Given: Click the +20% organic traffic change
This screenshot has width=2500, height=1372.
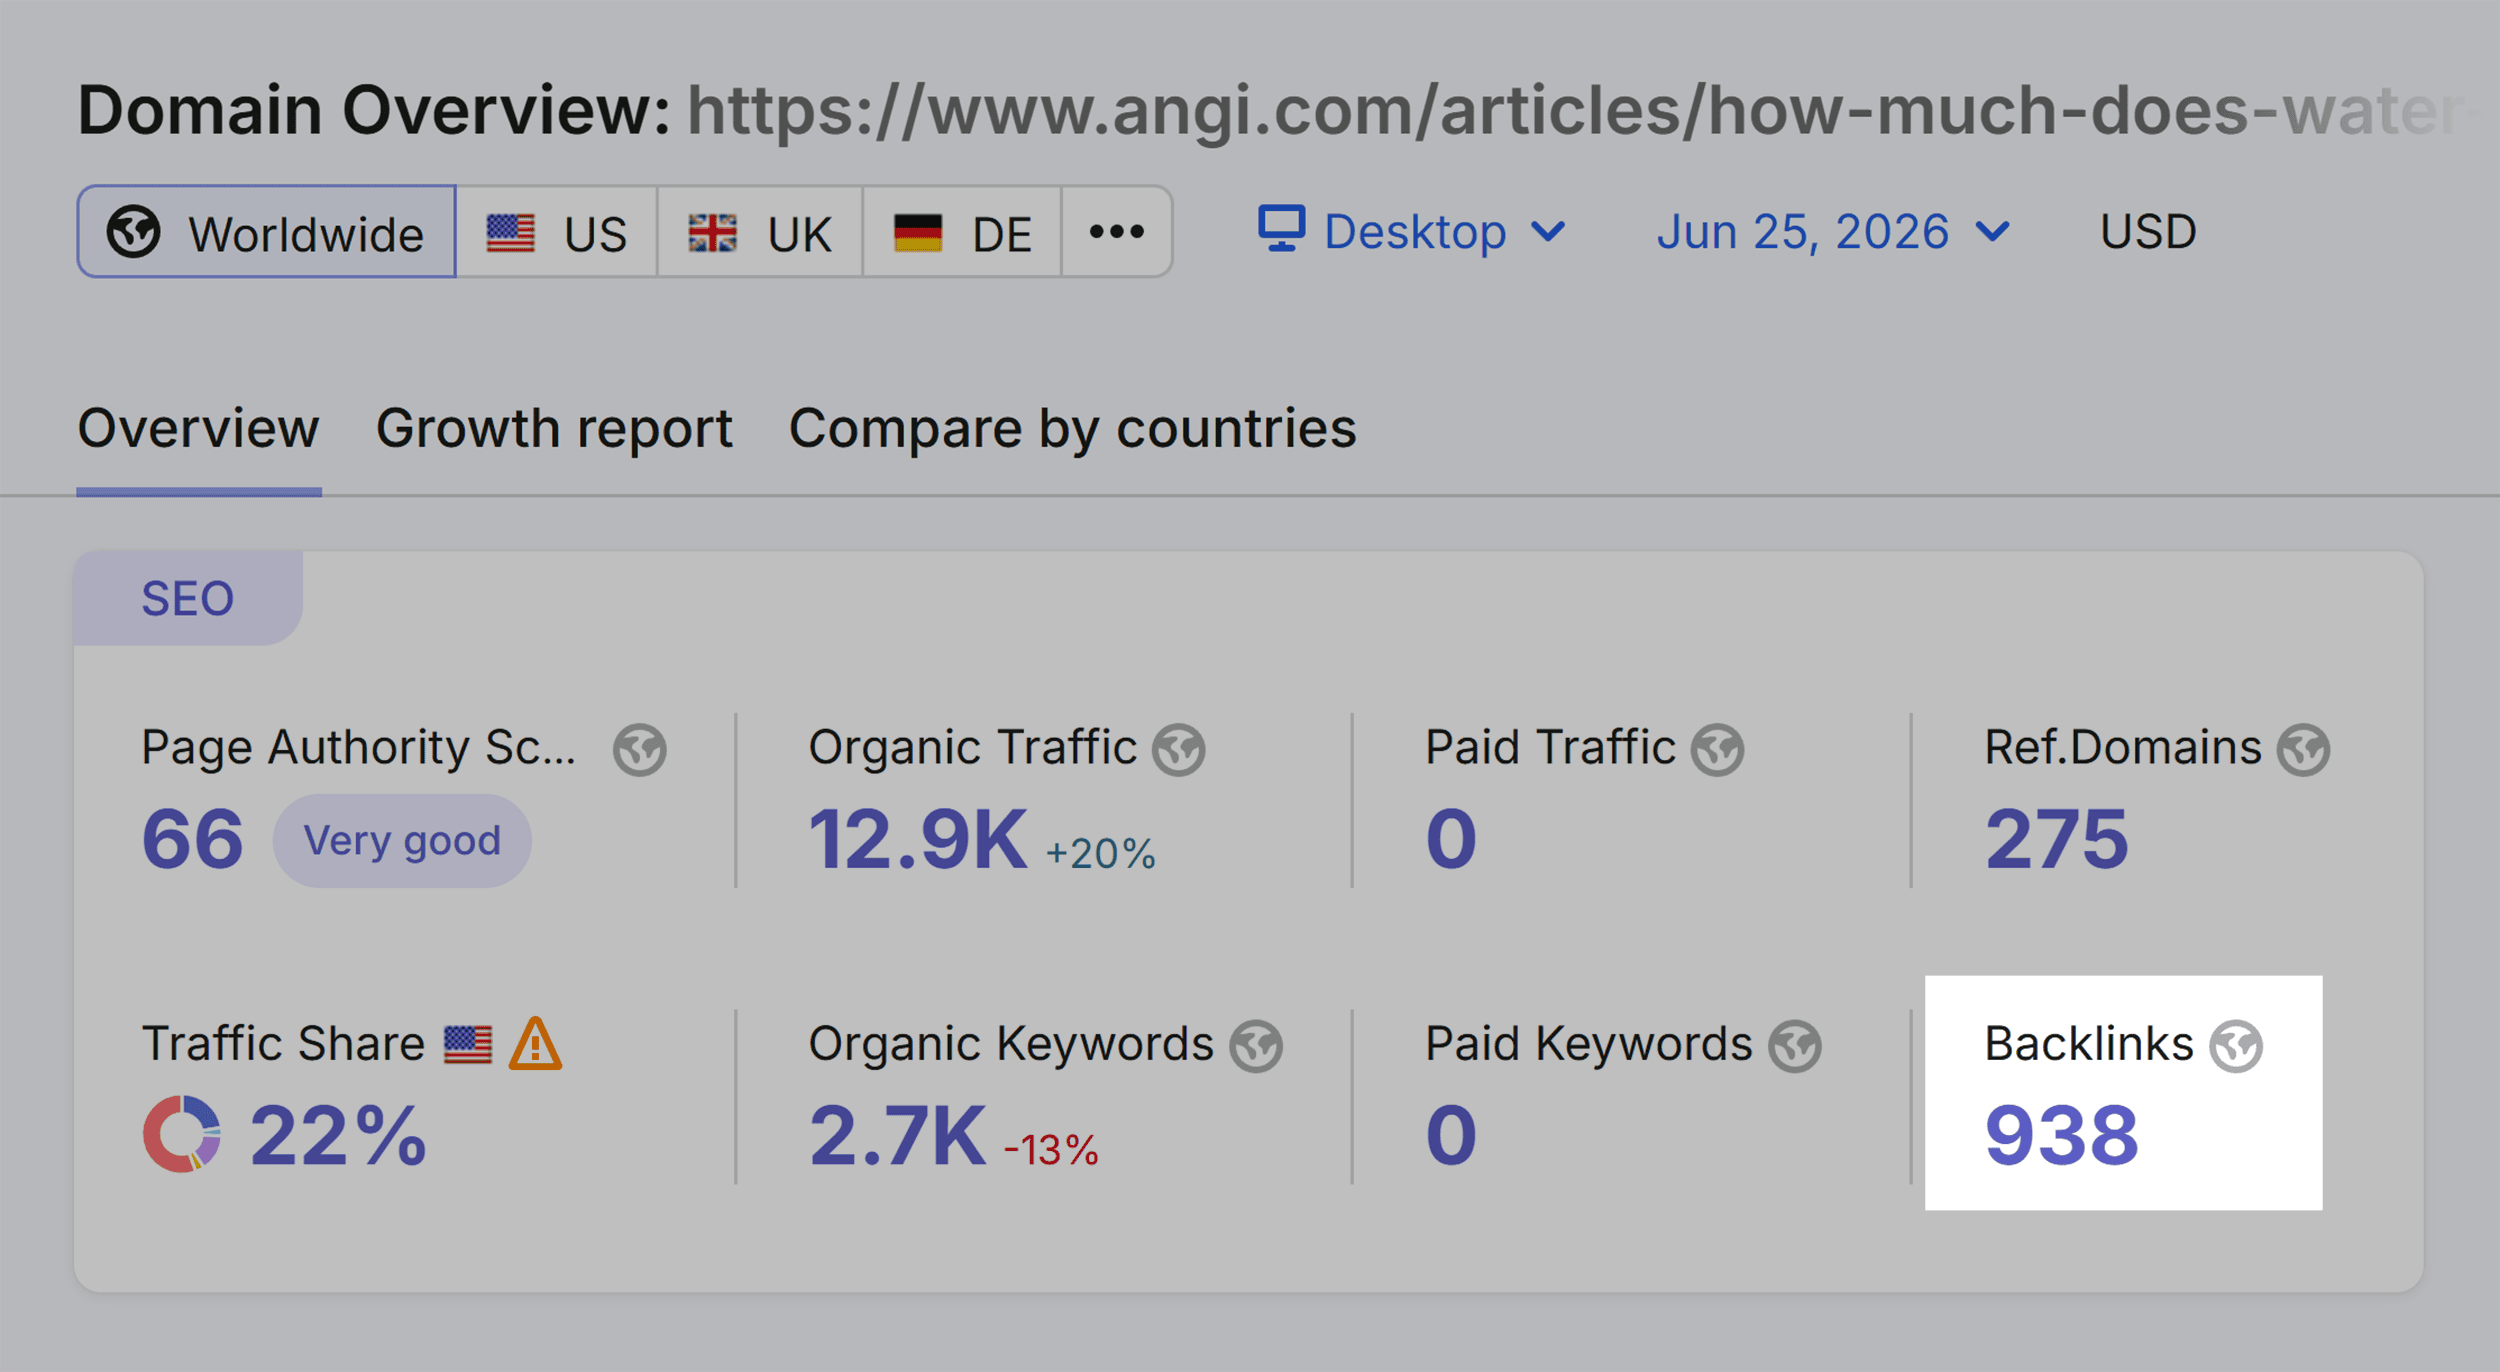Looking at the screenshot, I should click(x=1101, y=854).
